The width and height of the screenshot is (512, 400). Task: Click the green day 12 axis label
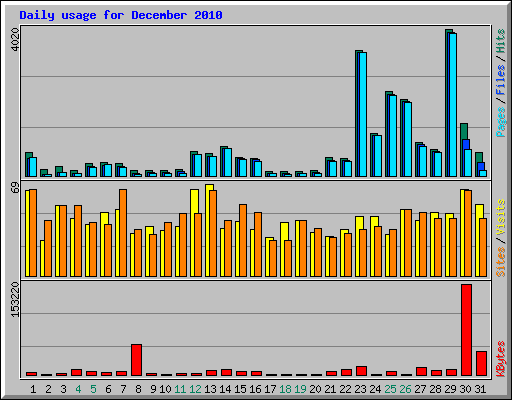(x=195, y=389)
